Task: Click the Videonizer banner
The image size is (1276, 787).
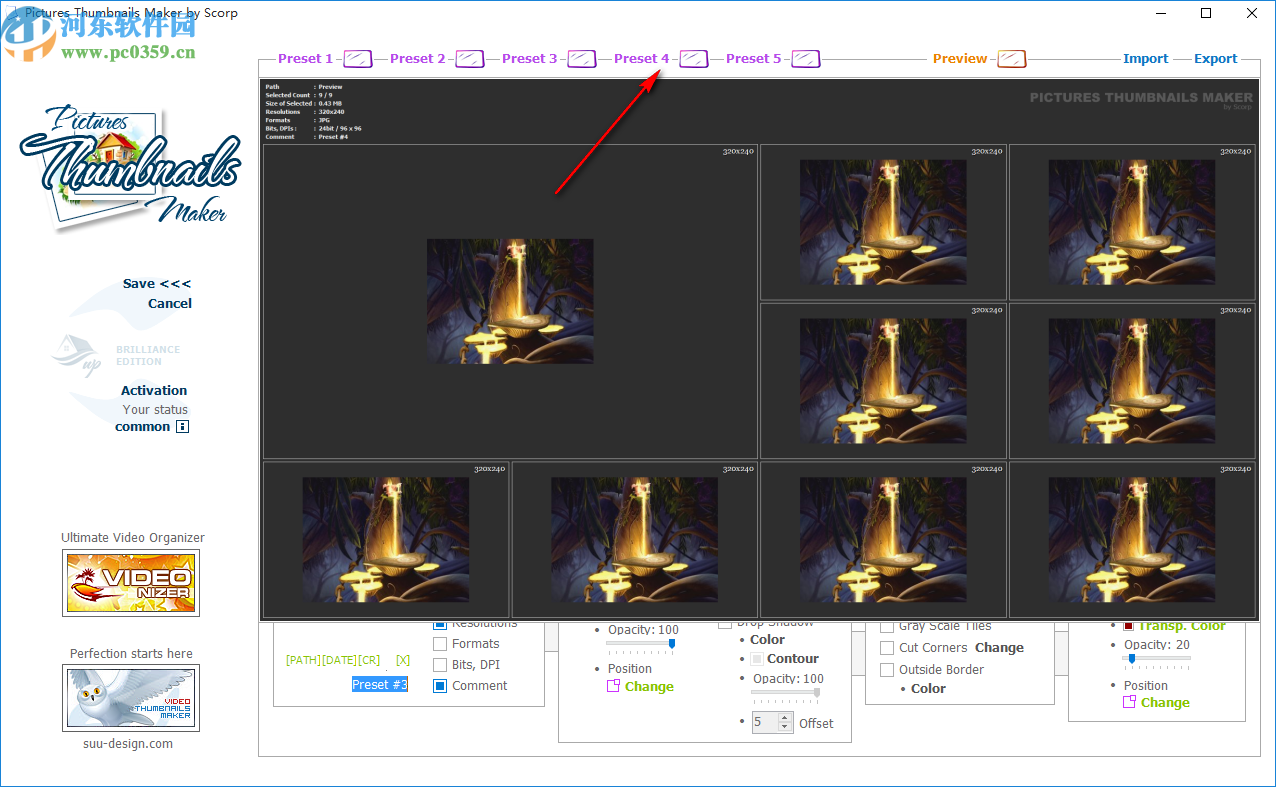Action: [x=130, y=583]
